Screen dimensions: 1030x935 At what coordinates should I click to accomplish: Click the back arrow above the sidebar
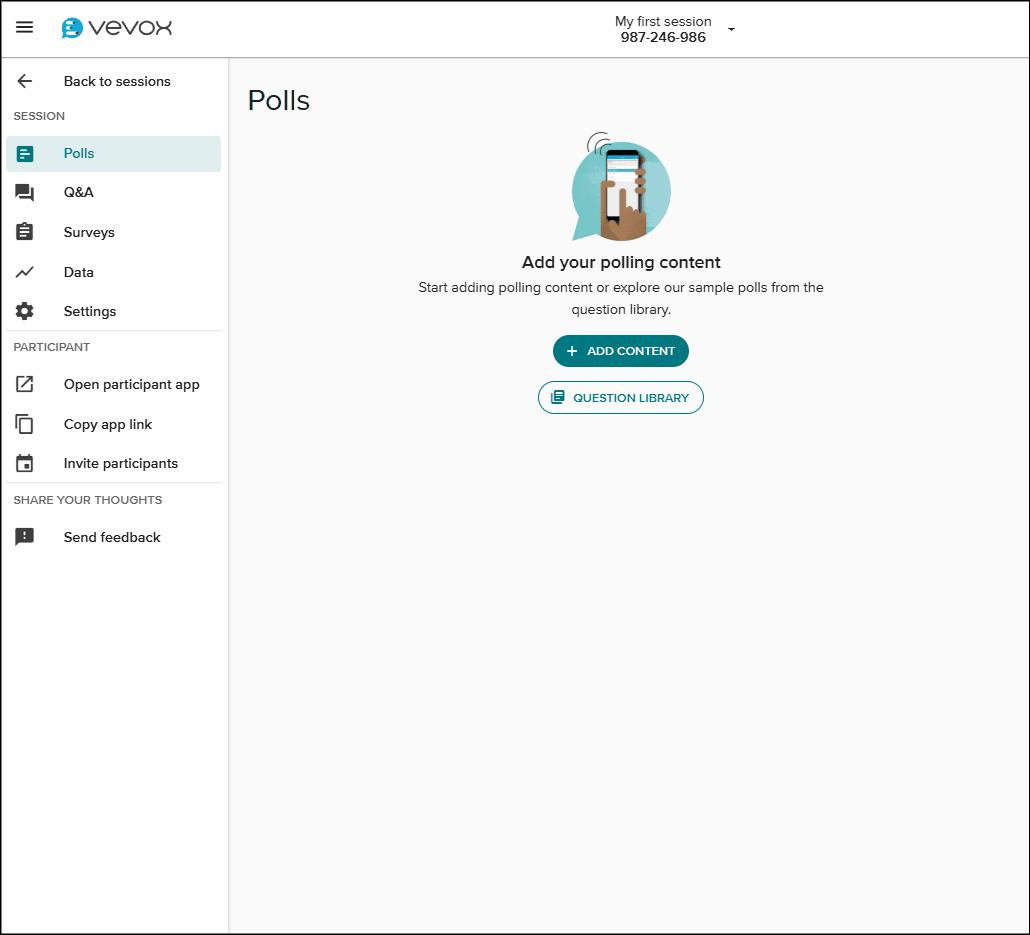22,81
